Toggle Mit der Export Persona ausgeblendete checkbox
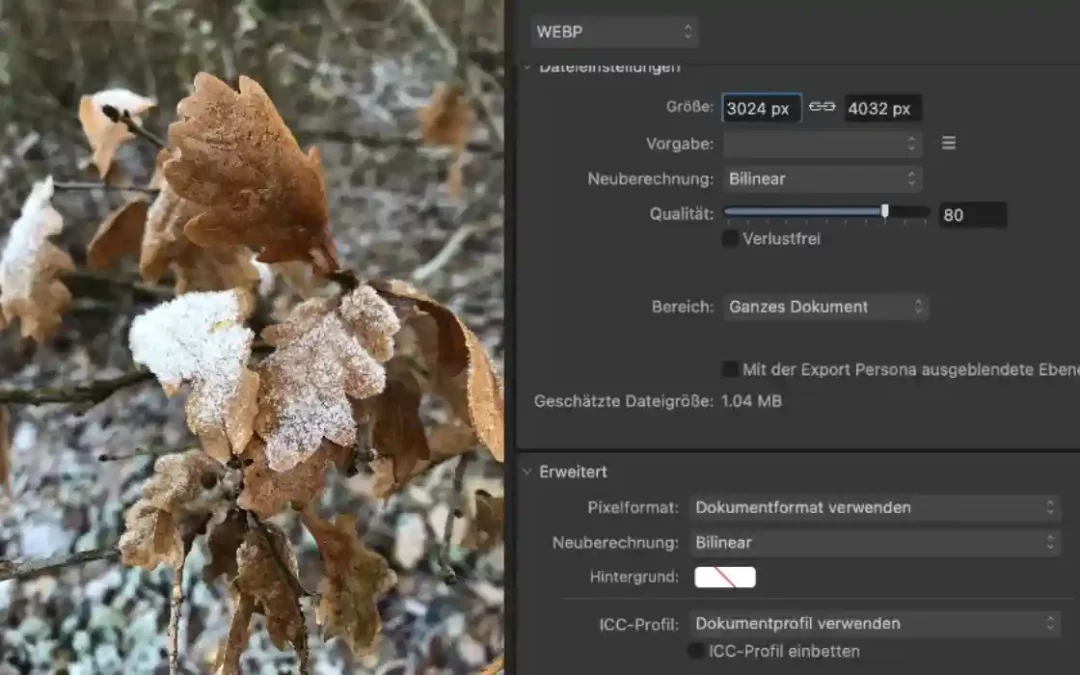Image resolution: width=1080 pixels, height=675 pixels. [x=729, y=369]
